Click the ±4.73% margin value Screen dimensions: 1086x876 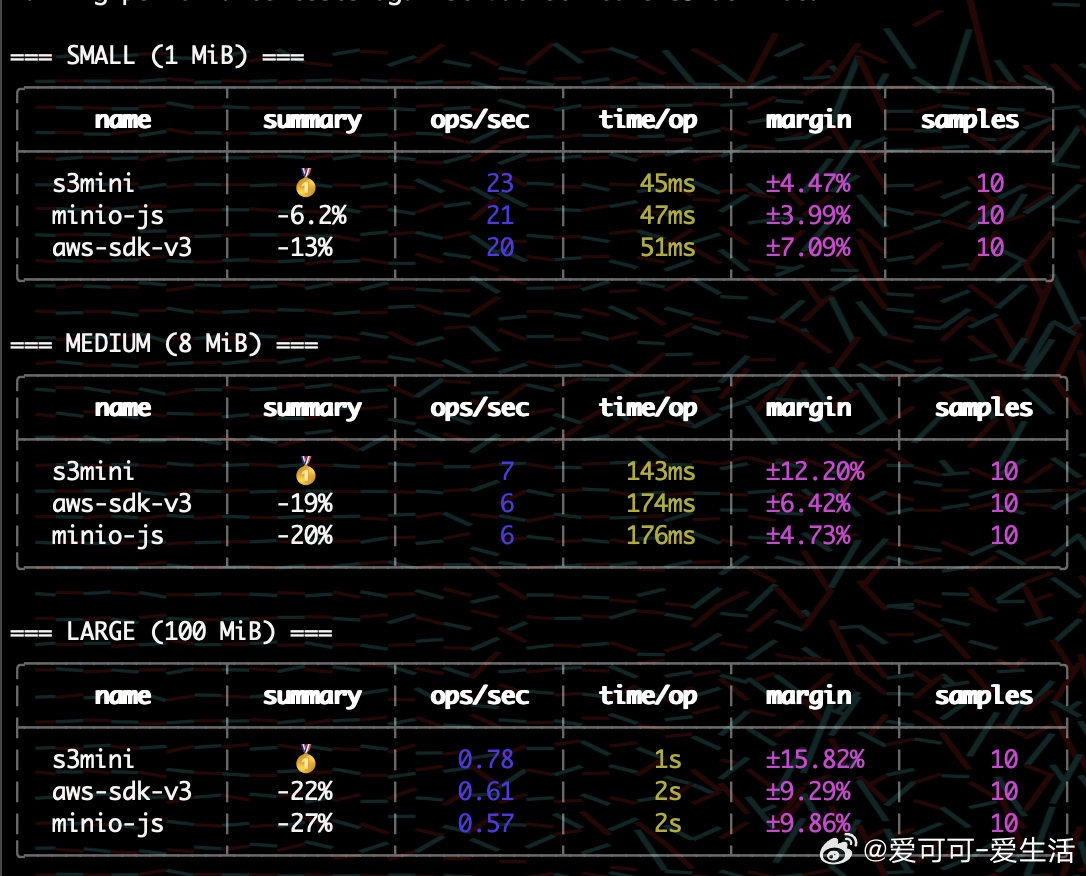pos(808,535)
